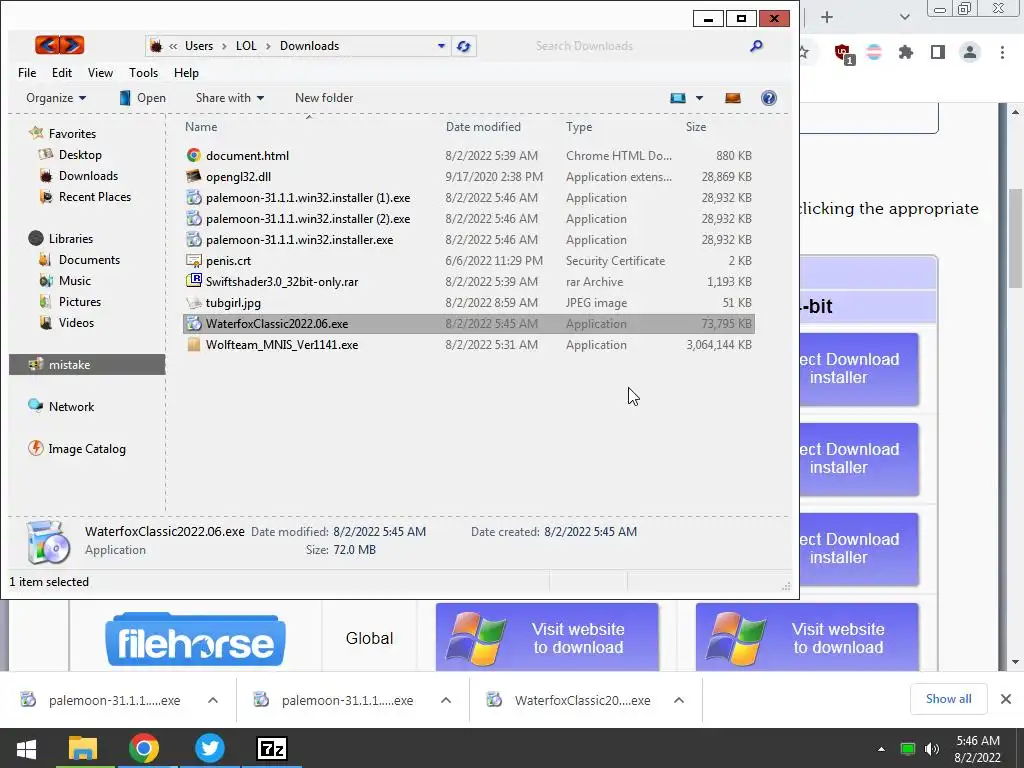Click the back arrow navigation button

point(47,45)
